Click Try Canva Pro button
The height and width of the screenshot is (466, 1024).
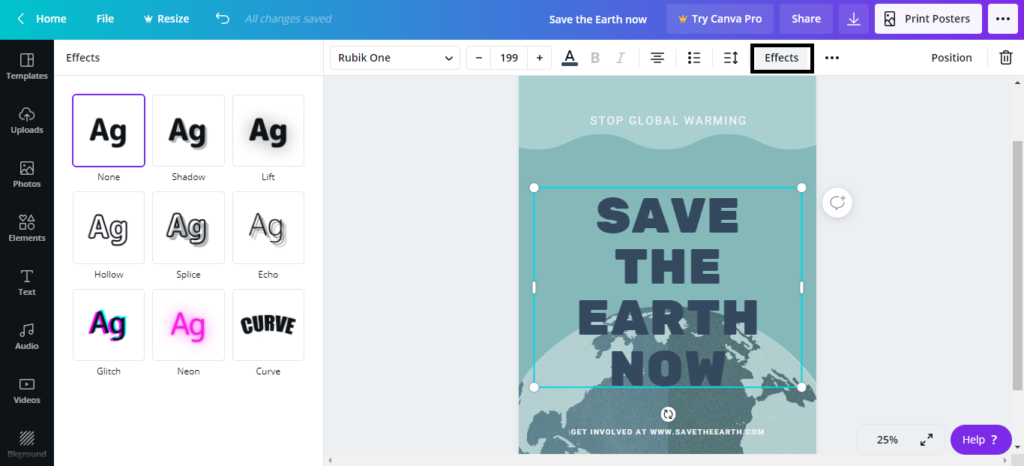point(720,19)
